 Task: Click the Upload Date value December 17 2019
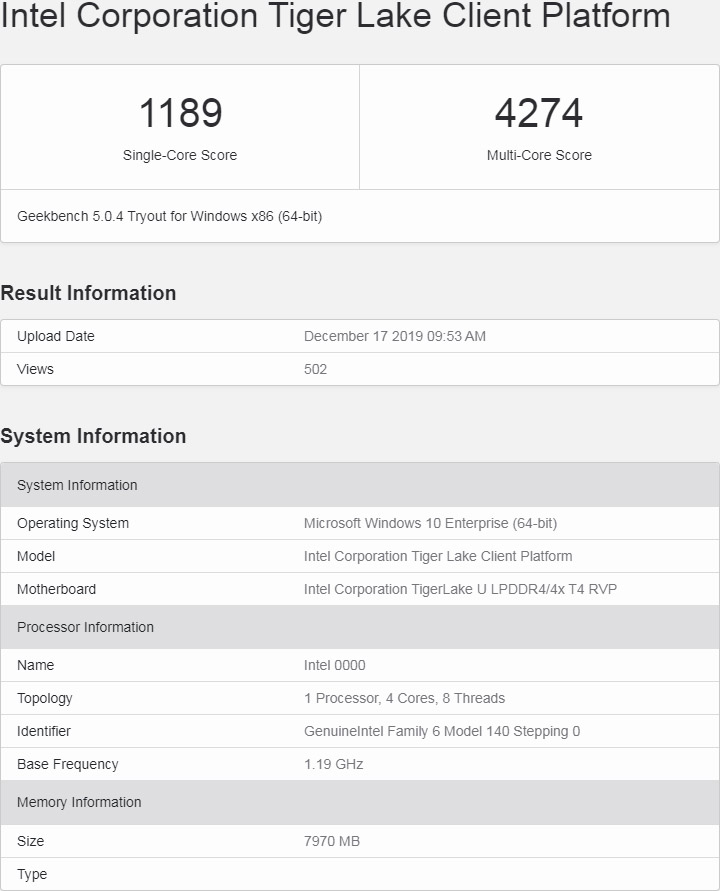click(394, 336)
